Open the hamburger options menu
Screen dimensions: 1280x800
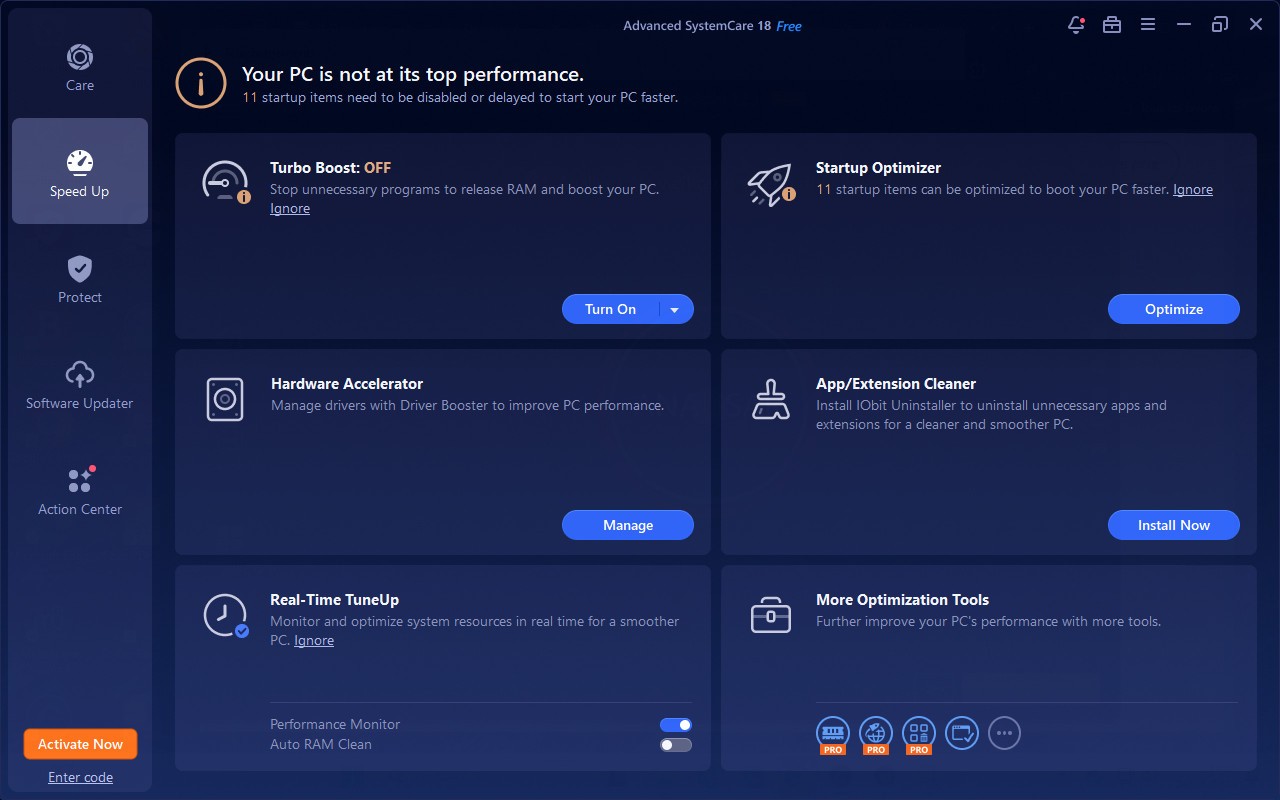(x=1148, y=25)
